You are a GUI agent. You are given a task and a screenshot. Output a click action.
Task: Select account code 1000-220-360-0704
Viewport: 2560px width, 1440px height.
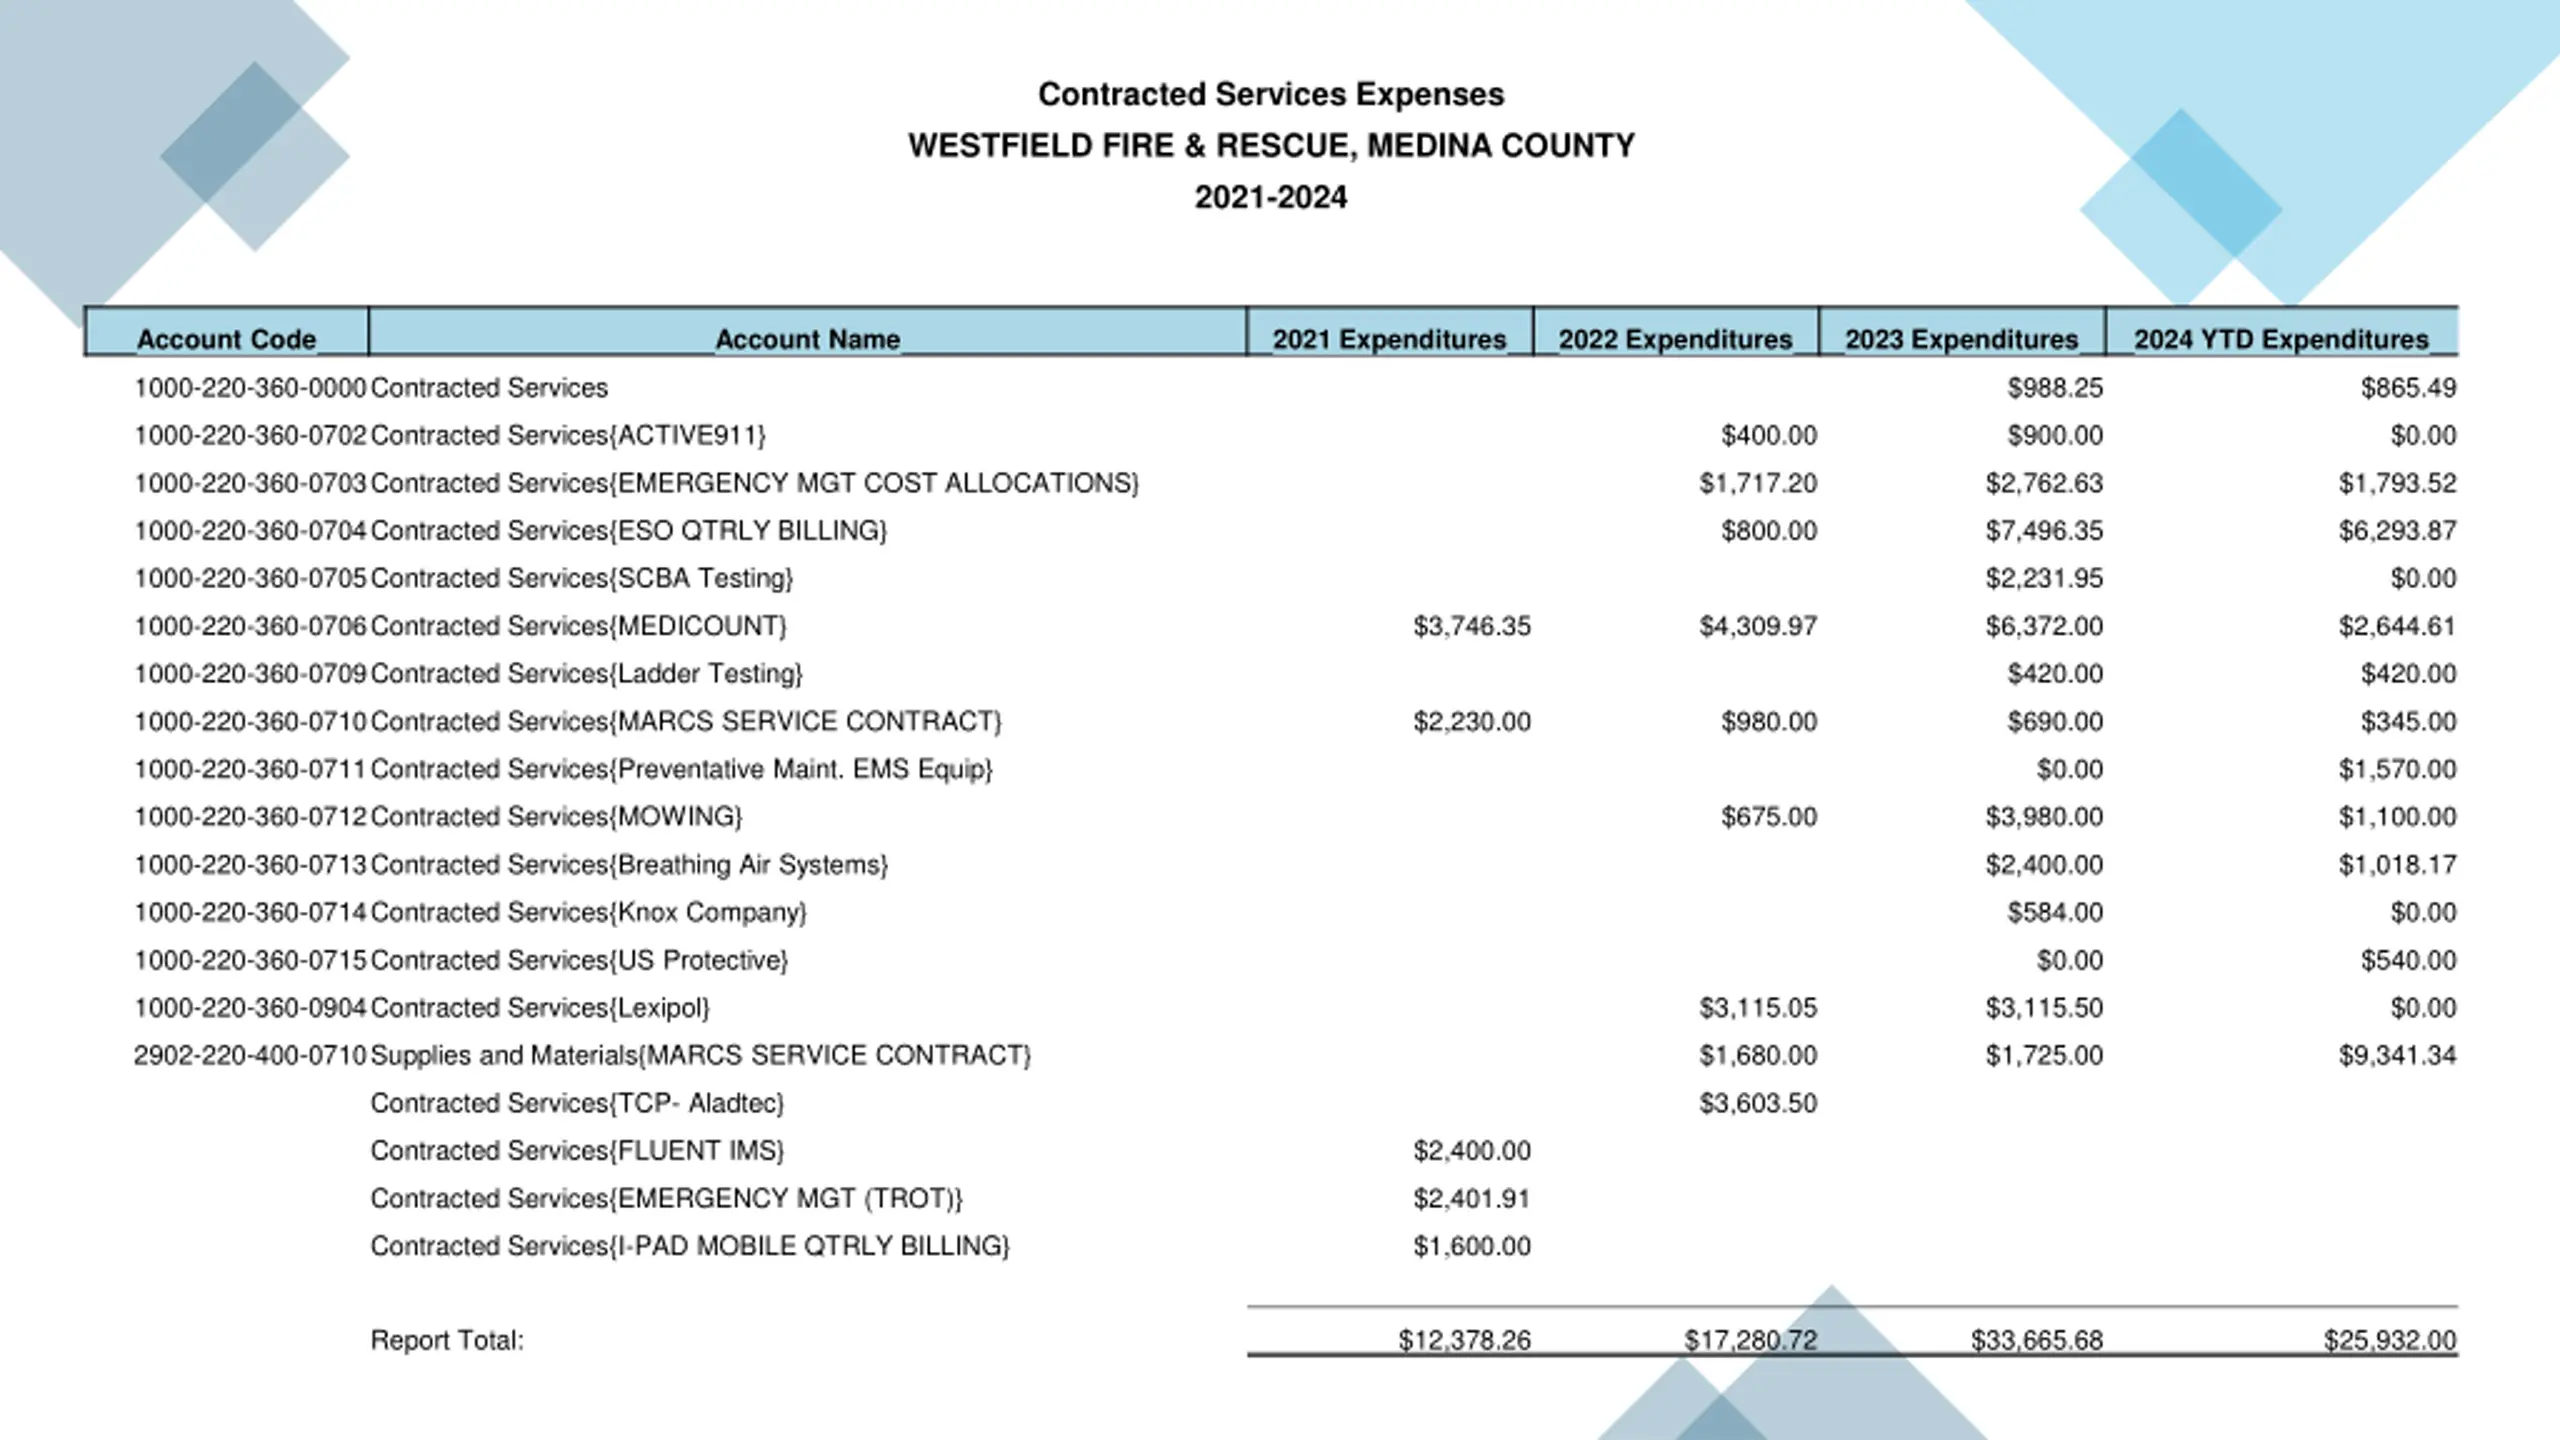point(251,531)
